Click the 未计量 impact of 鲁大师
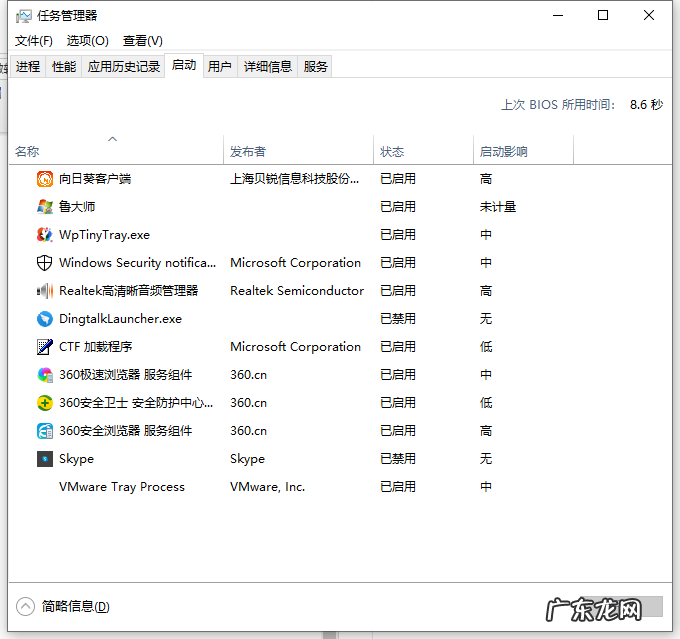 pyautogui.click(x=498, y=206)
